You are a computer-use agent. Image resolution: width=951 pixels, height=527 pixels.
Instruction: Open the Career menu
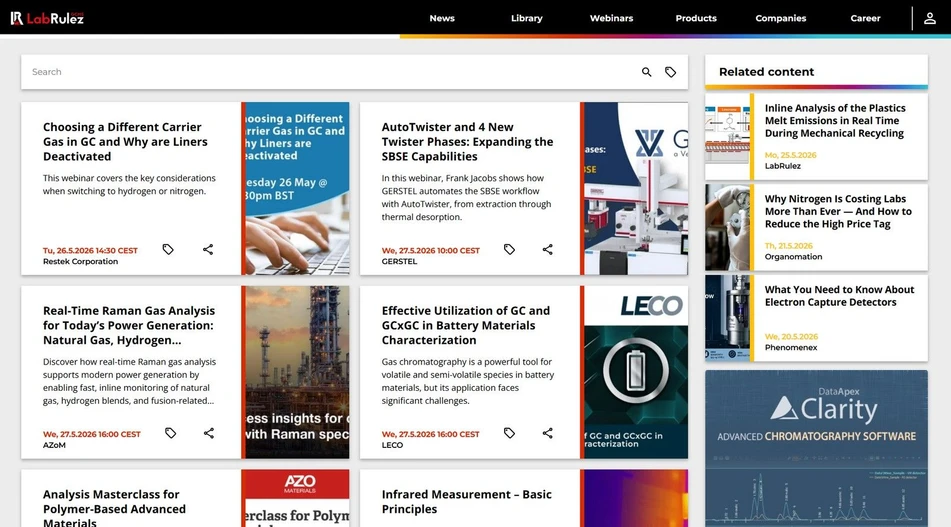pyautogui.click(x=865, y=18)
